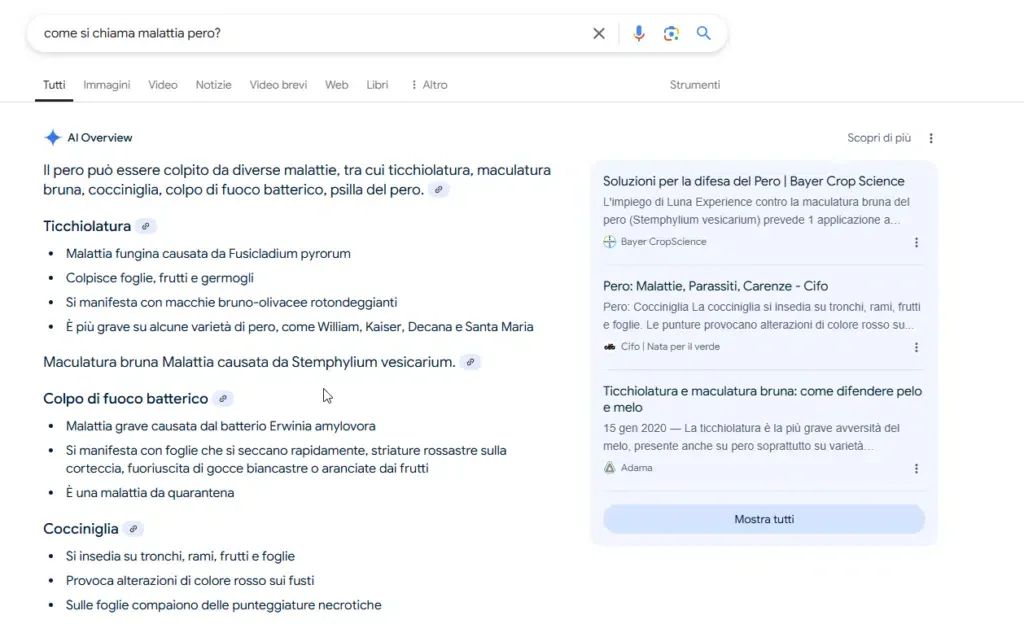Viewport: 1024px width, 624px height.
Task: Open the Soluzioni per la difesa del Pero link
Action: [754, 181]
